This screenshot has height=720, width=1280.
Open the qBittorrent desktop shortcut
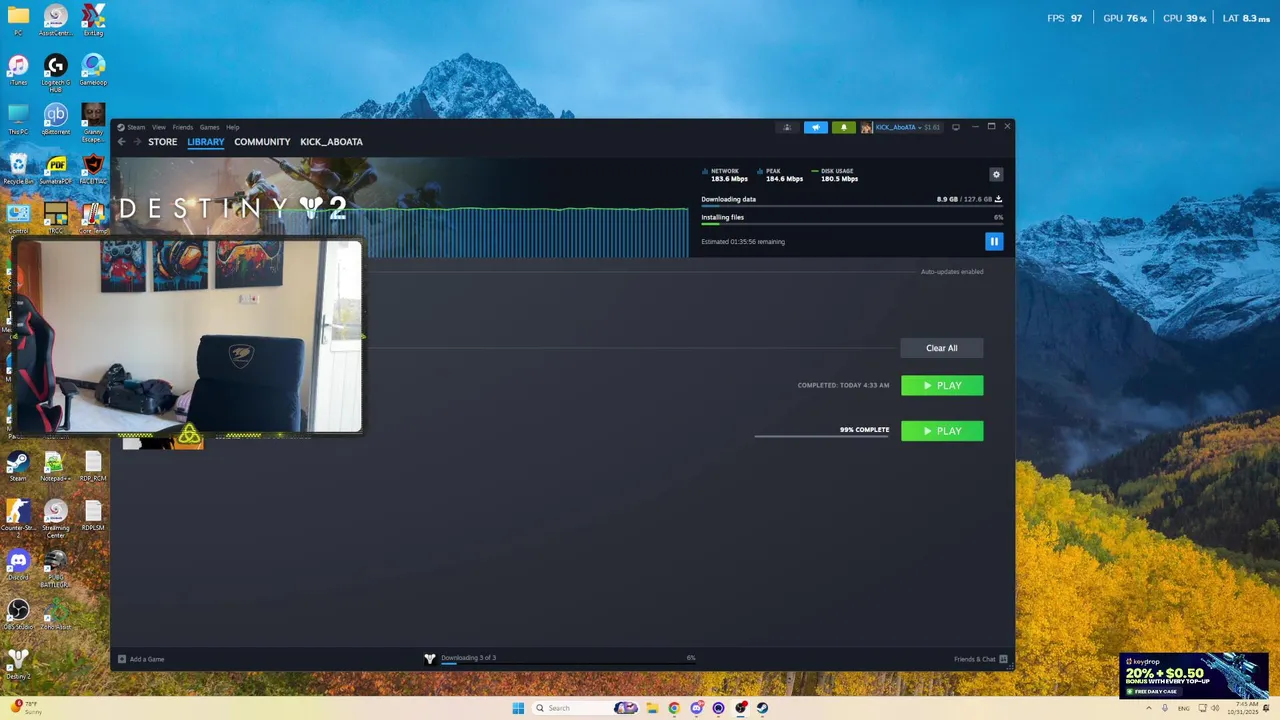click(56, 120)
